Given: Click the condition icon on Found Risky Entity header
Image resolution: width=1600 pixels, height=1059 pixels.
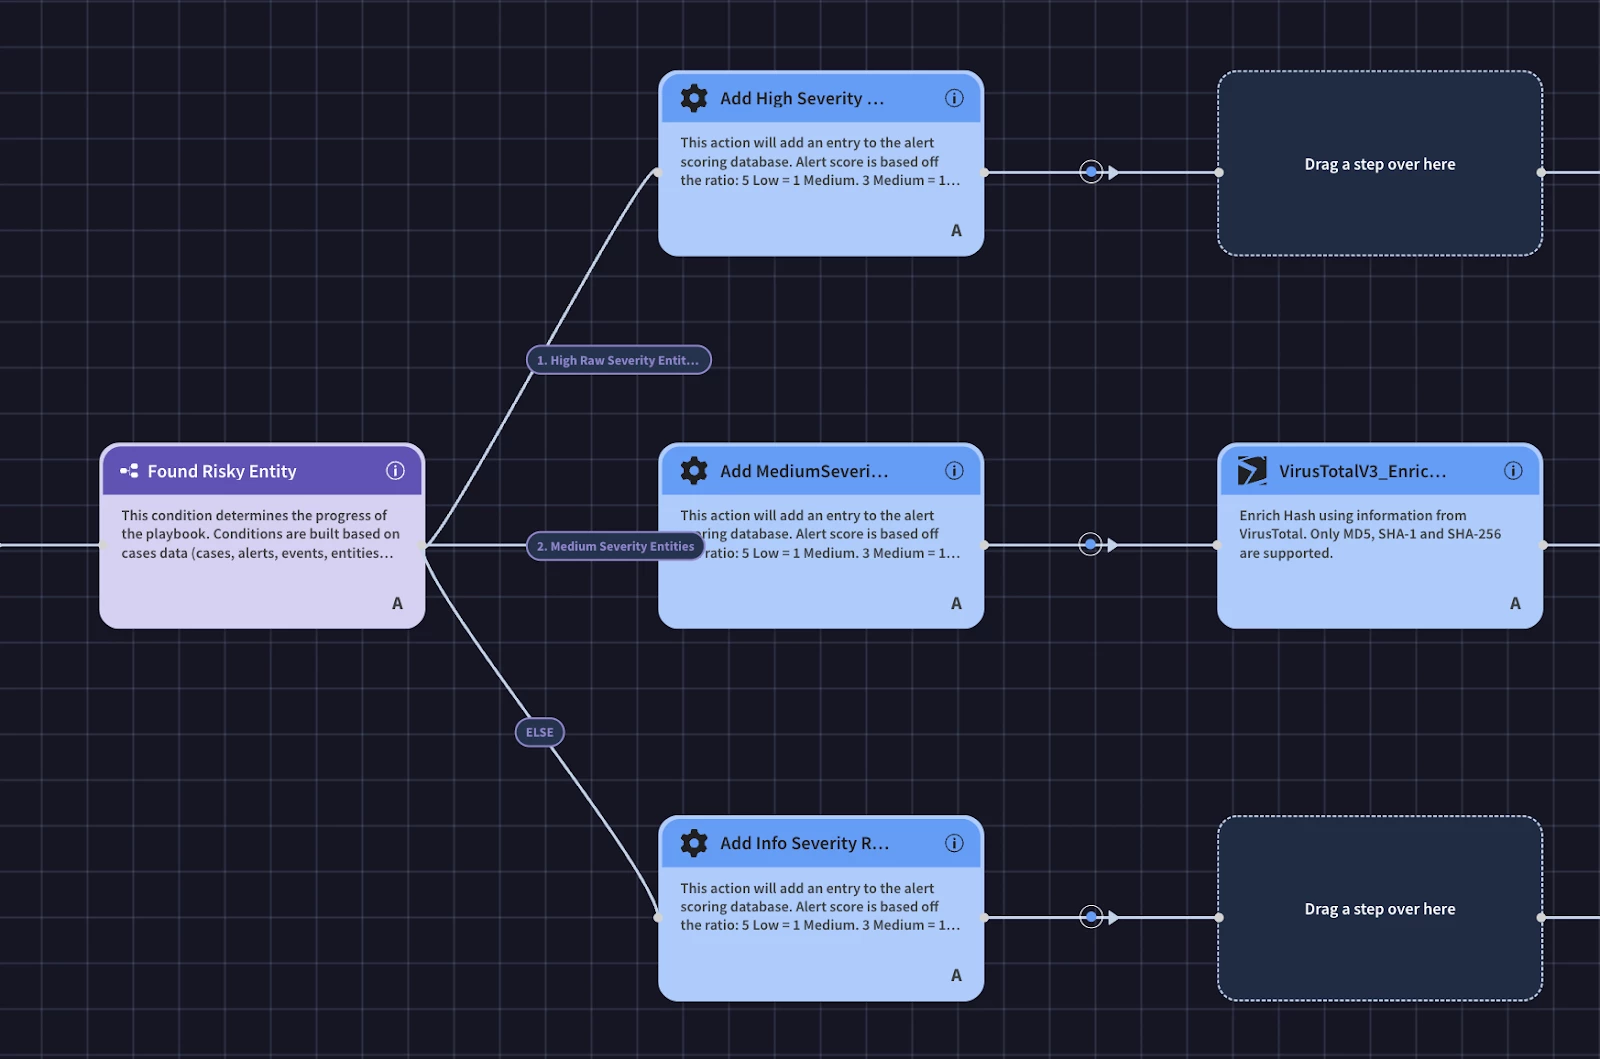Looking at the screenshot, I should pyautogui.click(x=128, y=470).
